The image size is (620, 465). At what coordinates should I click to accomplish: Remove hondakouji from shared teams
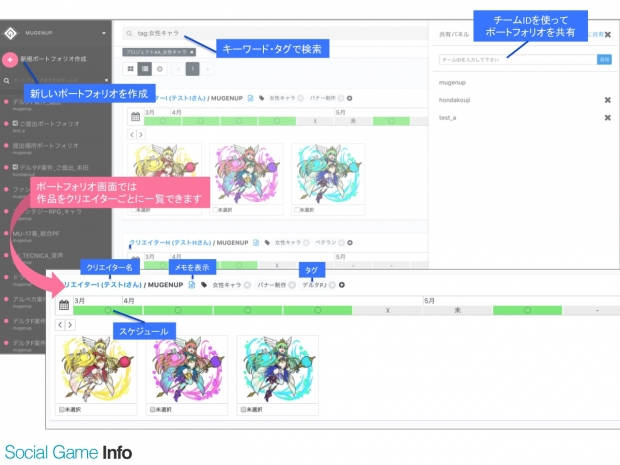pos(608,100)
